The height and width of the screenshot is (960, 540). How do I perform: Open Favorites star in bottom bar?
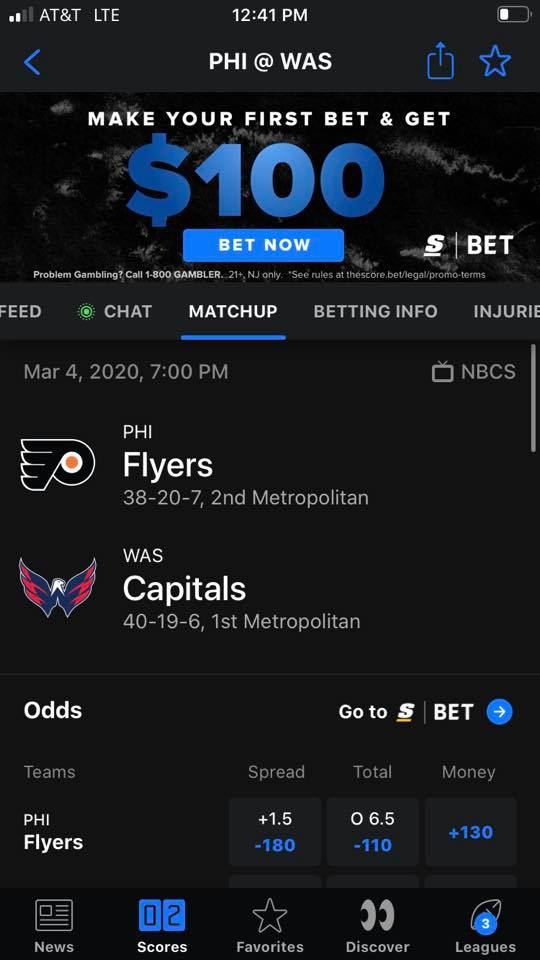[x=269, y=916]
